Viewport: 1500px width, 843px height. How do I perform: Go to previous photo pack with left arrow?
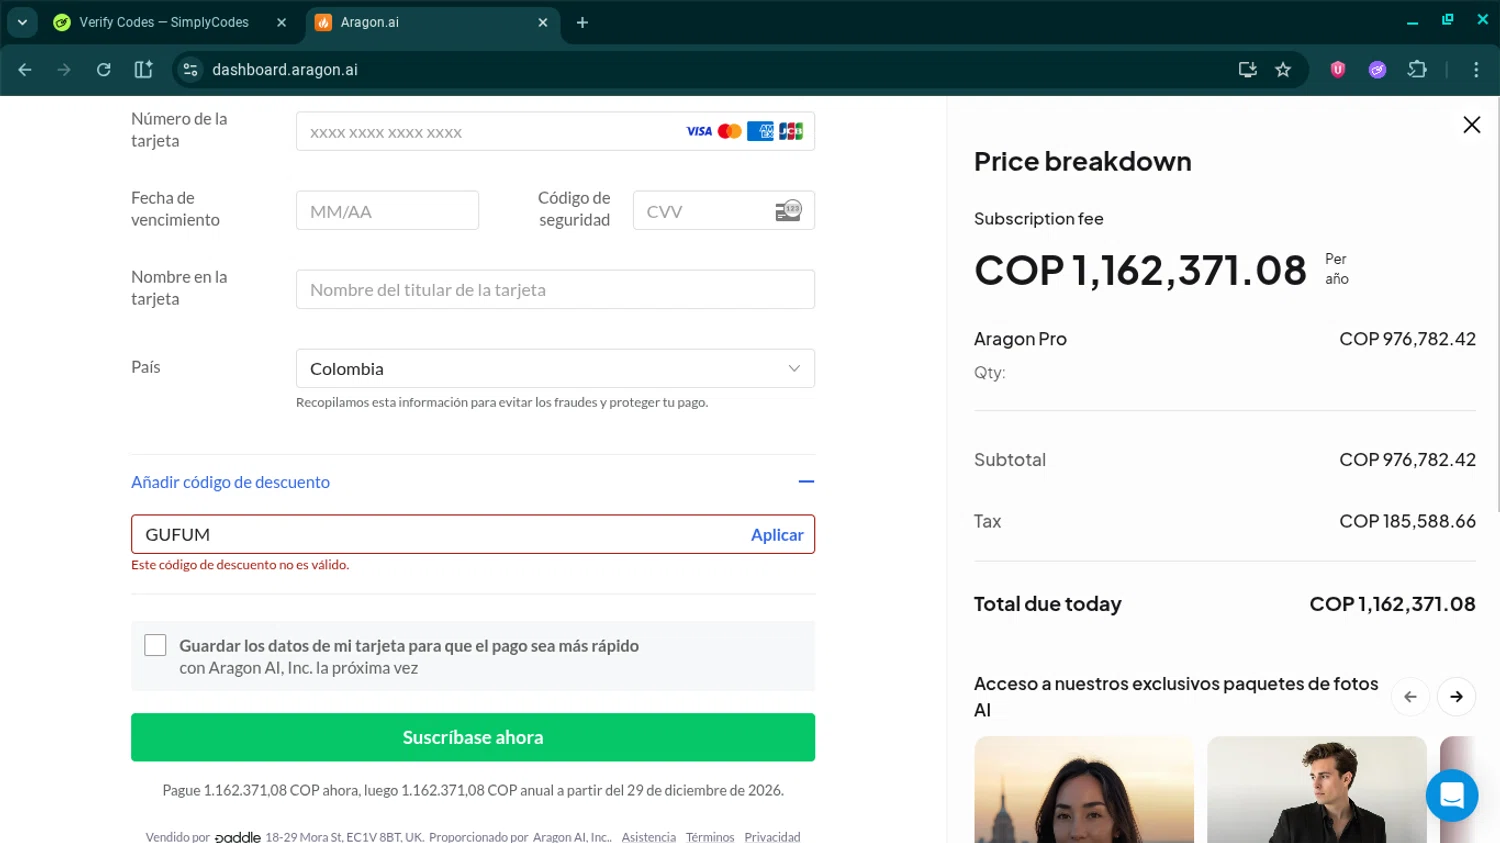1410,697
